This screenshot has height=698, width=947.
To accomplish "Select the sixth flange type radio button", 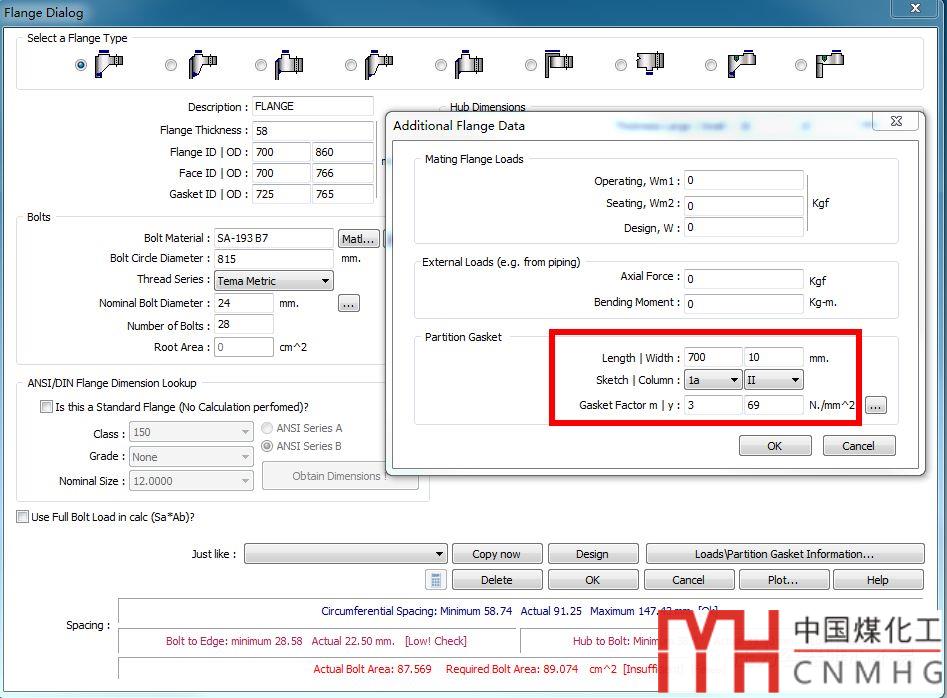I will pyautogui.click(x=531, y=65).
